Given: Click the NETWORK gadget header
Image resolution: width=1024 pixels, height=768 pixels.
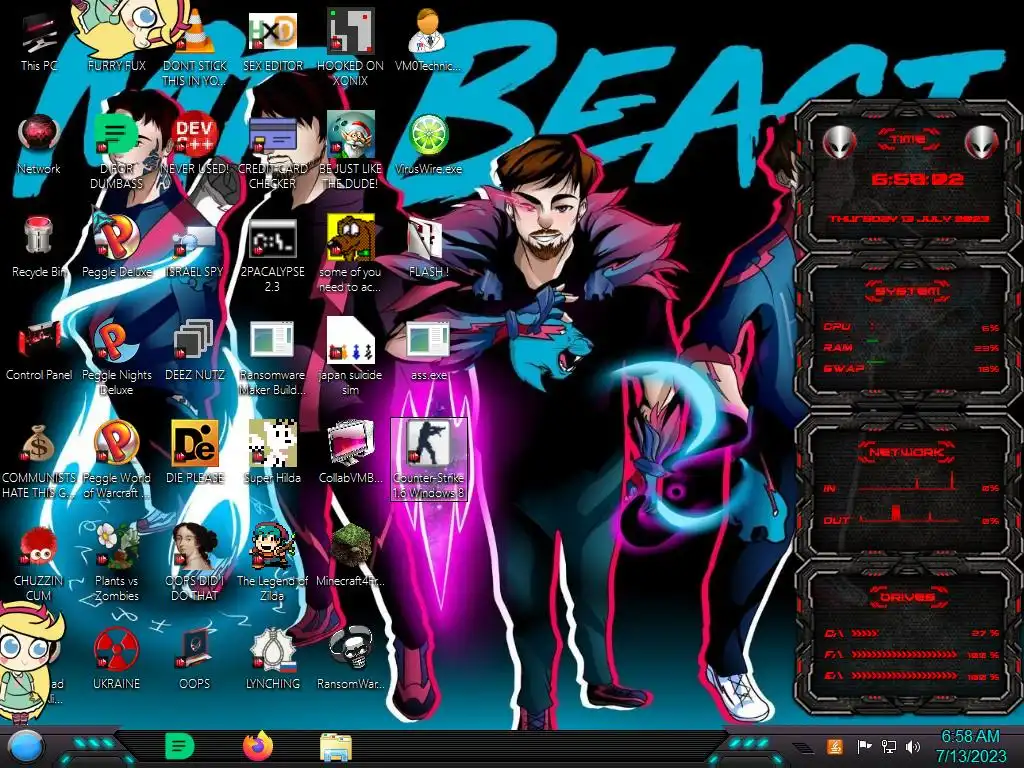Looking at the screenshot, I should [x=907, y=451].
